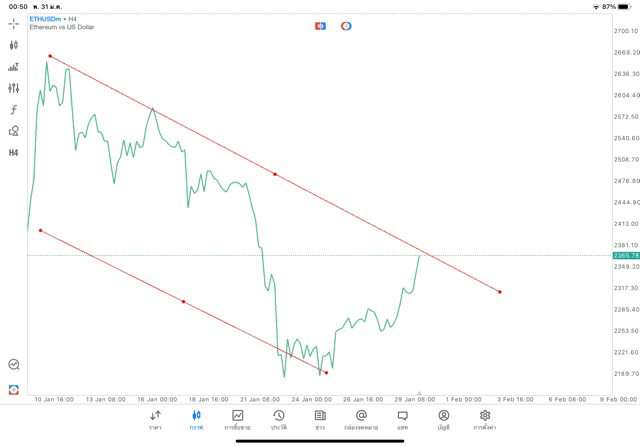The width and height of the screenshot is (640, 447).
Task: Open the chart settings sliders icon
Action: click(x=14, y=88)
